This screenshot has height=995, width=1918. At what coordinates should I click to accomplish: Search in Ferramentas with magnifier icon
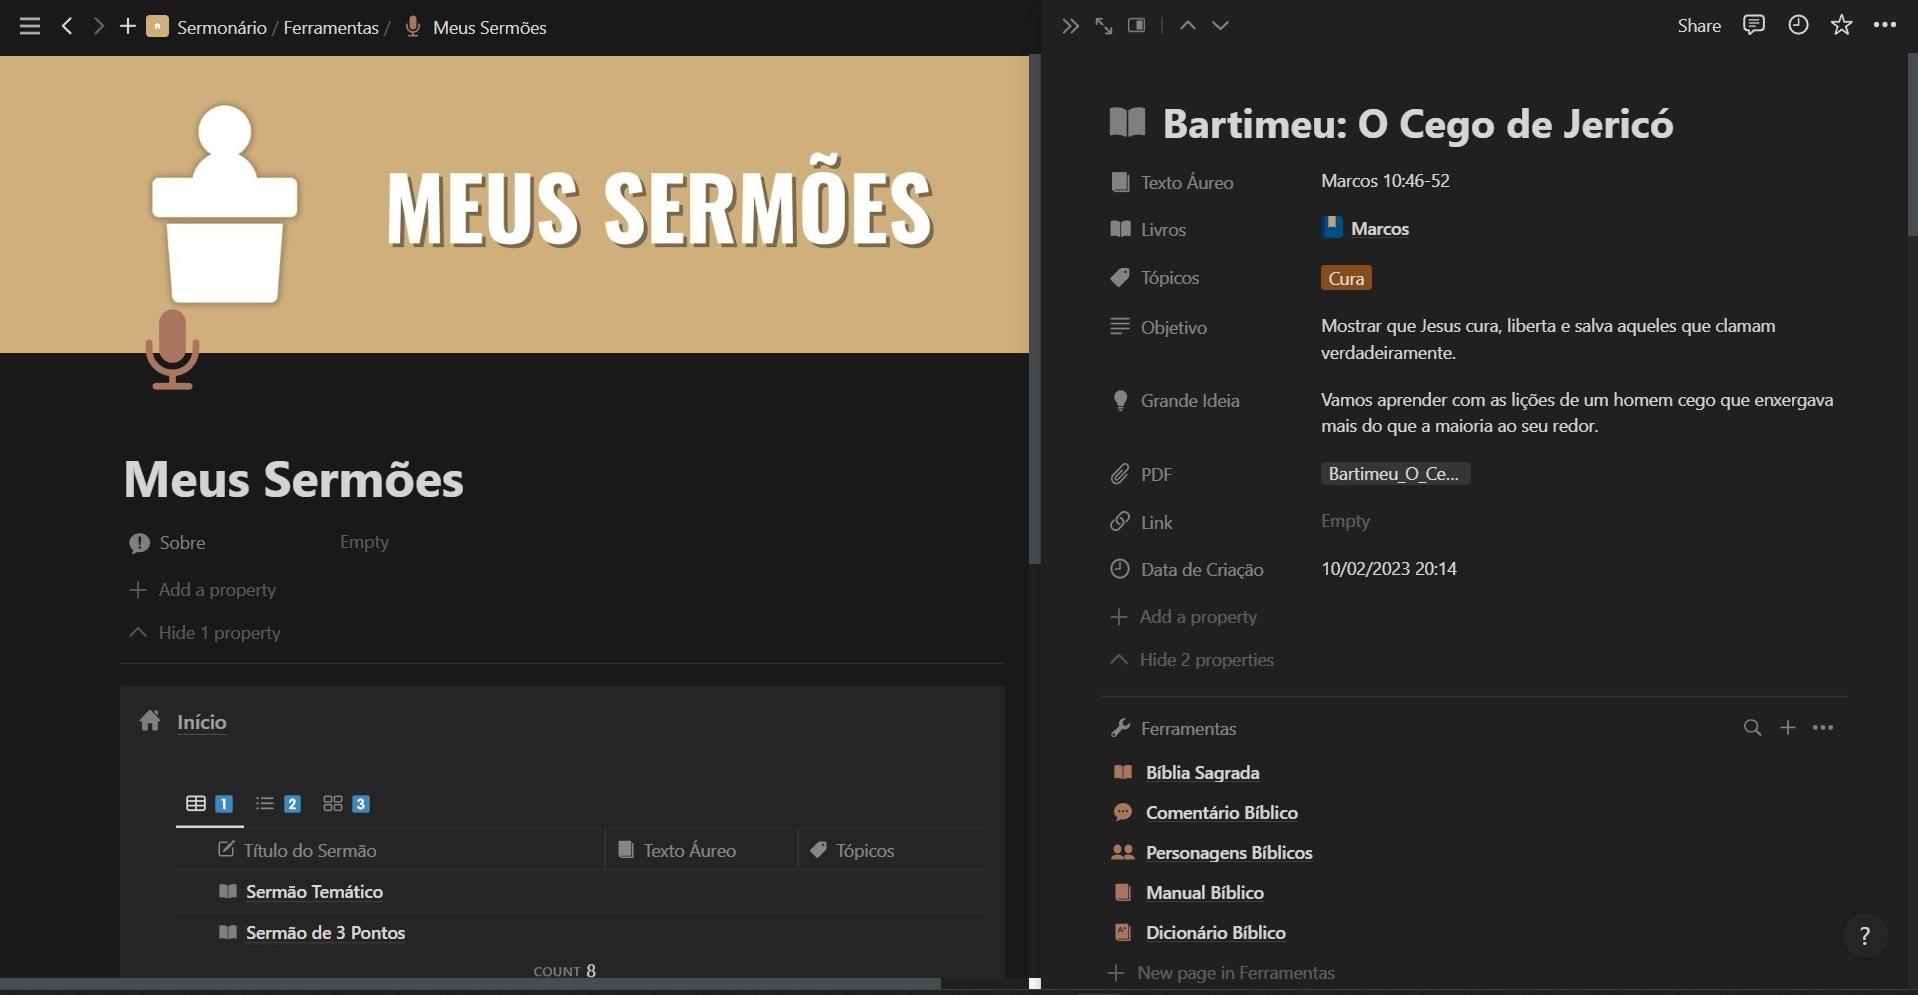(1752, 728)
